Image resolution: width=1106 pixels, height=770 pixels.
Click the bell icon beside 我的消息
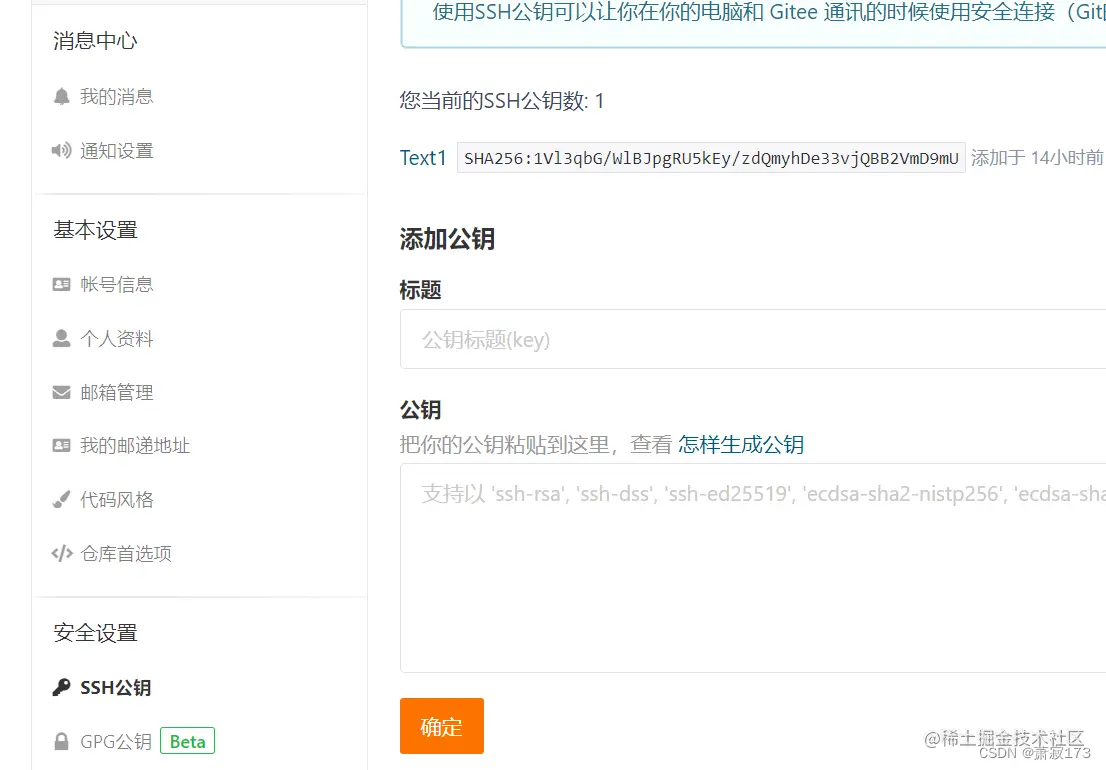tap(61, 97)
